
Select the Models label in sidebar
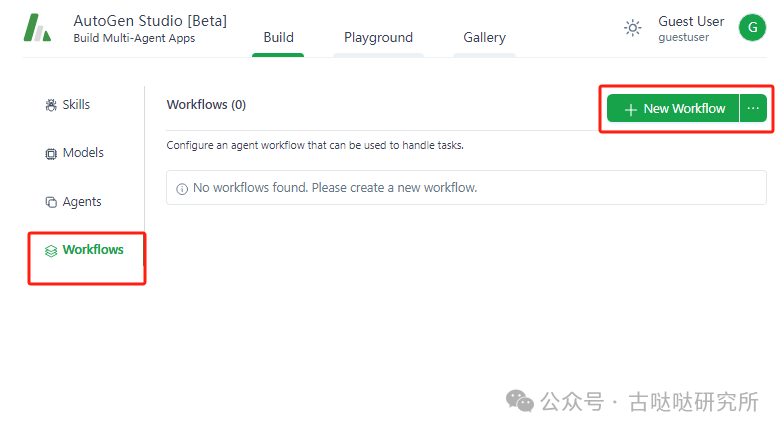tap(83, 153)
